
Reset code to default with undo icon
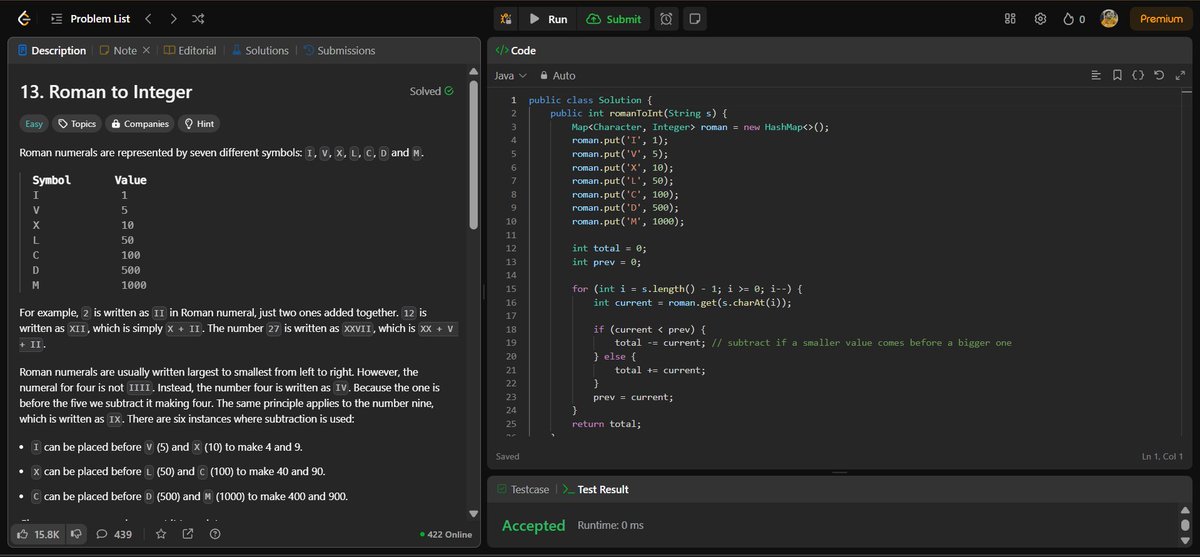pyautogui.click(x=1159, y=75)
